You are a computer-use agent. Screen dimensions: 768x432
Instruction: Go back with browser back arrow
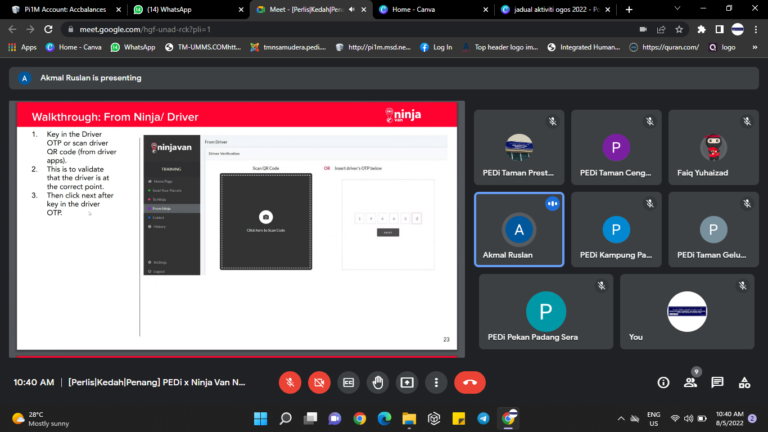(12, 29)
